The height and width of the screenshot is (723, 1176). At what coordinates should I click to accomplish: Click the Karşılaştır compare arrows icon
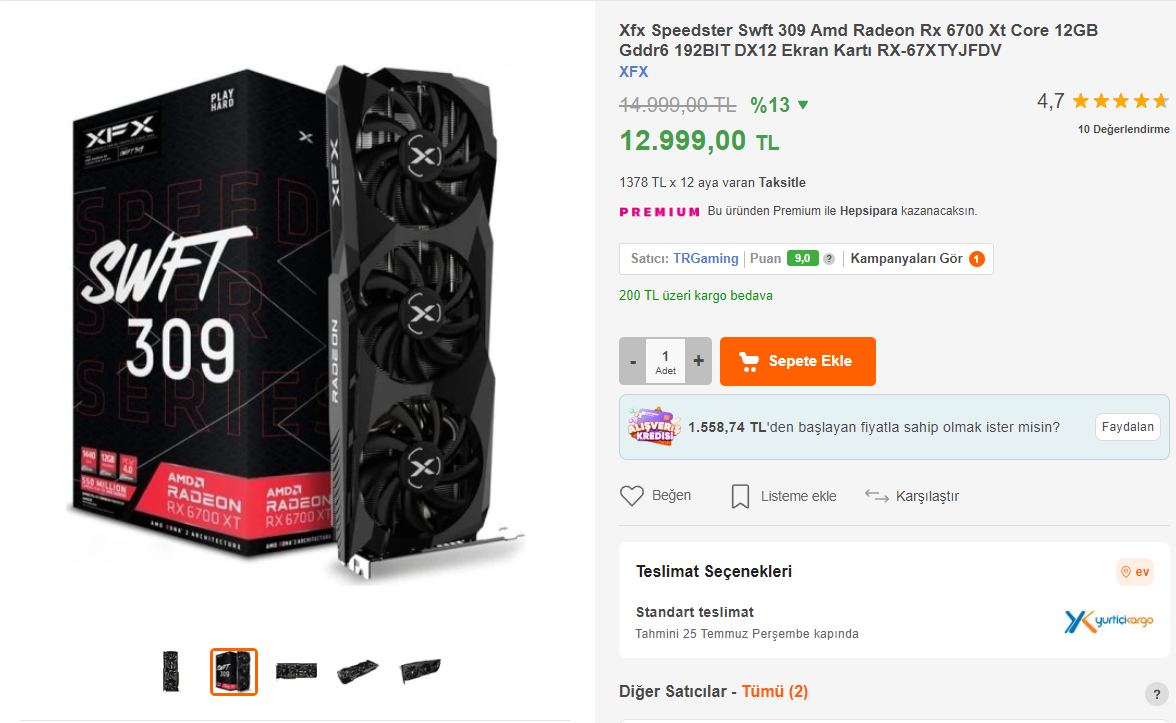tap(877, 496)
